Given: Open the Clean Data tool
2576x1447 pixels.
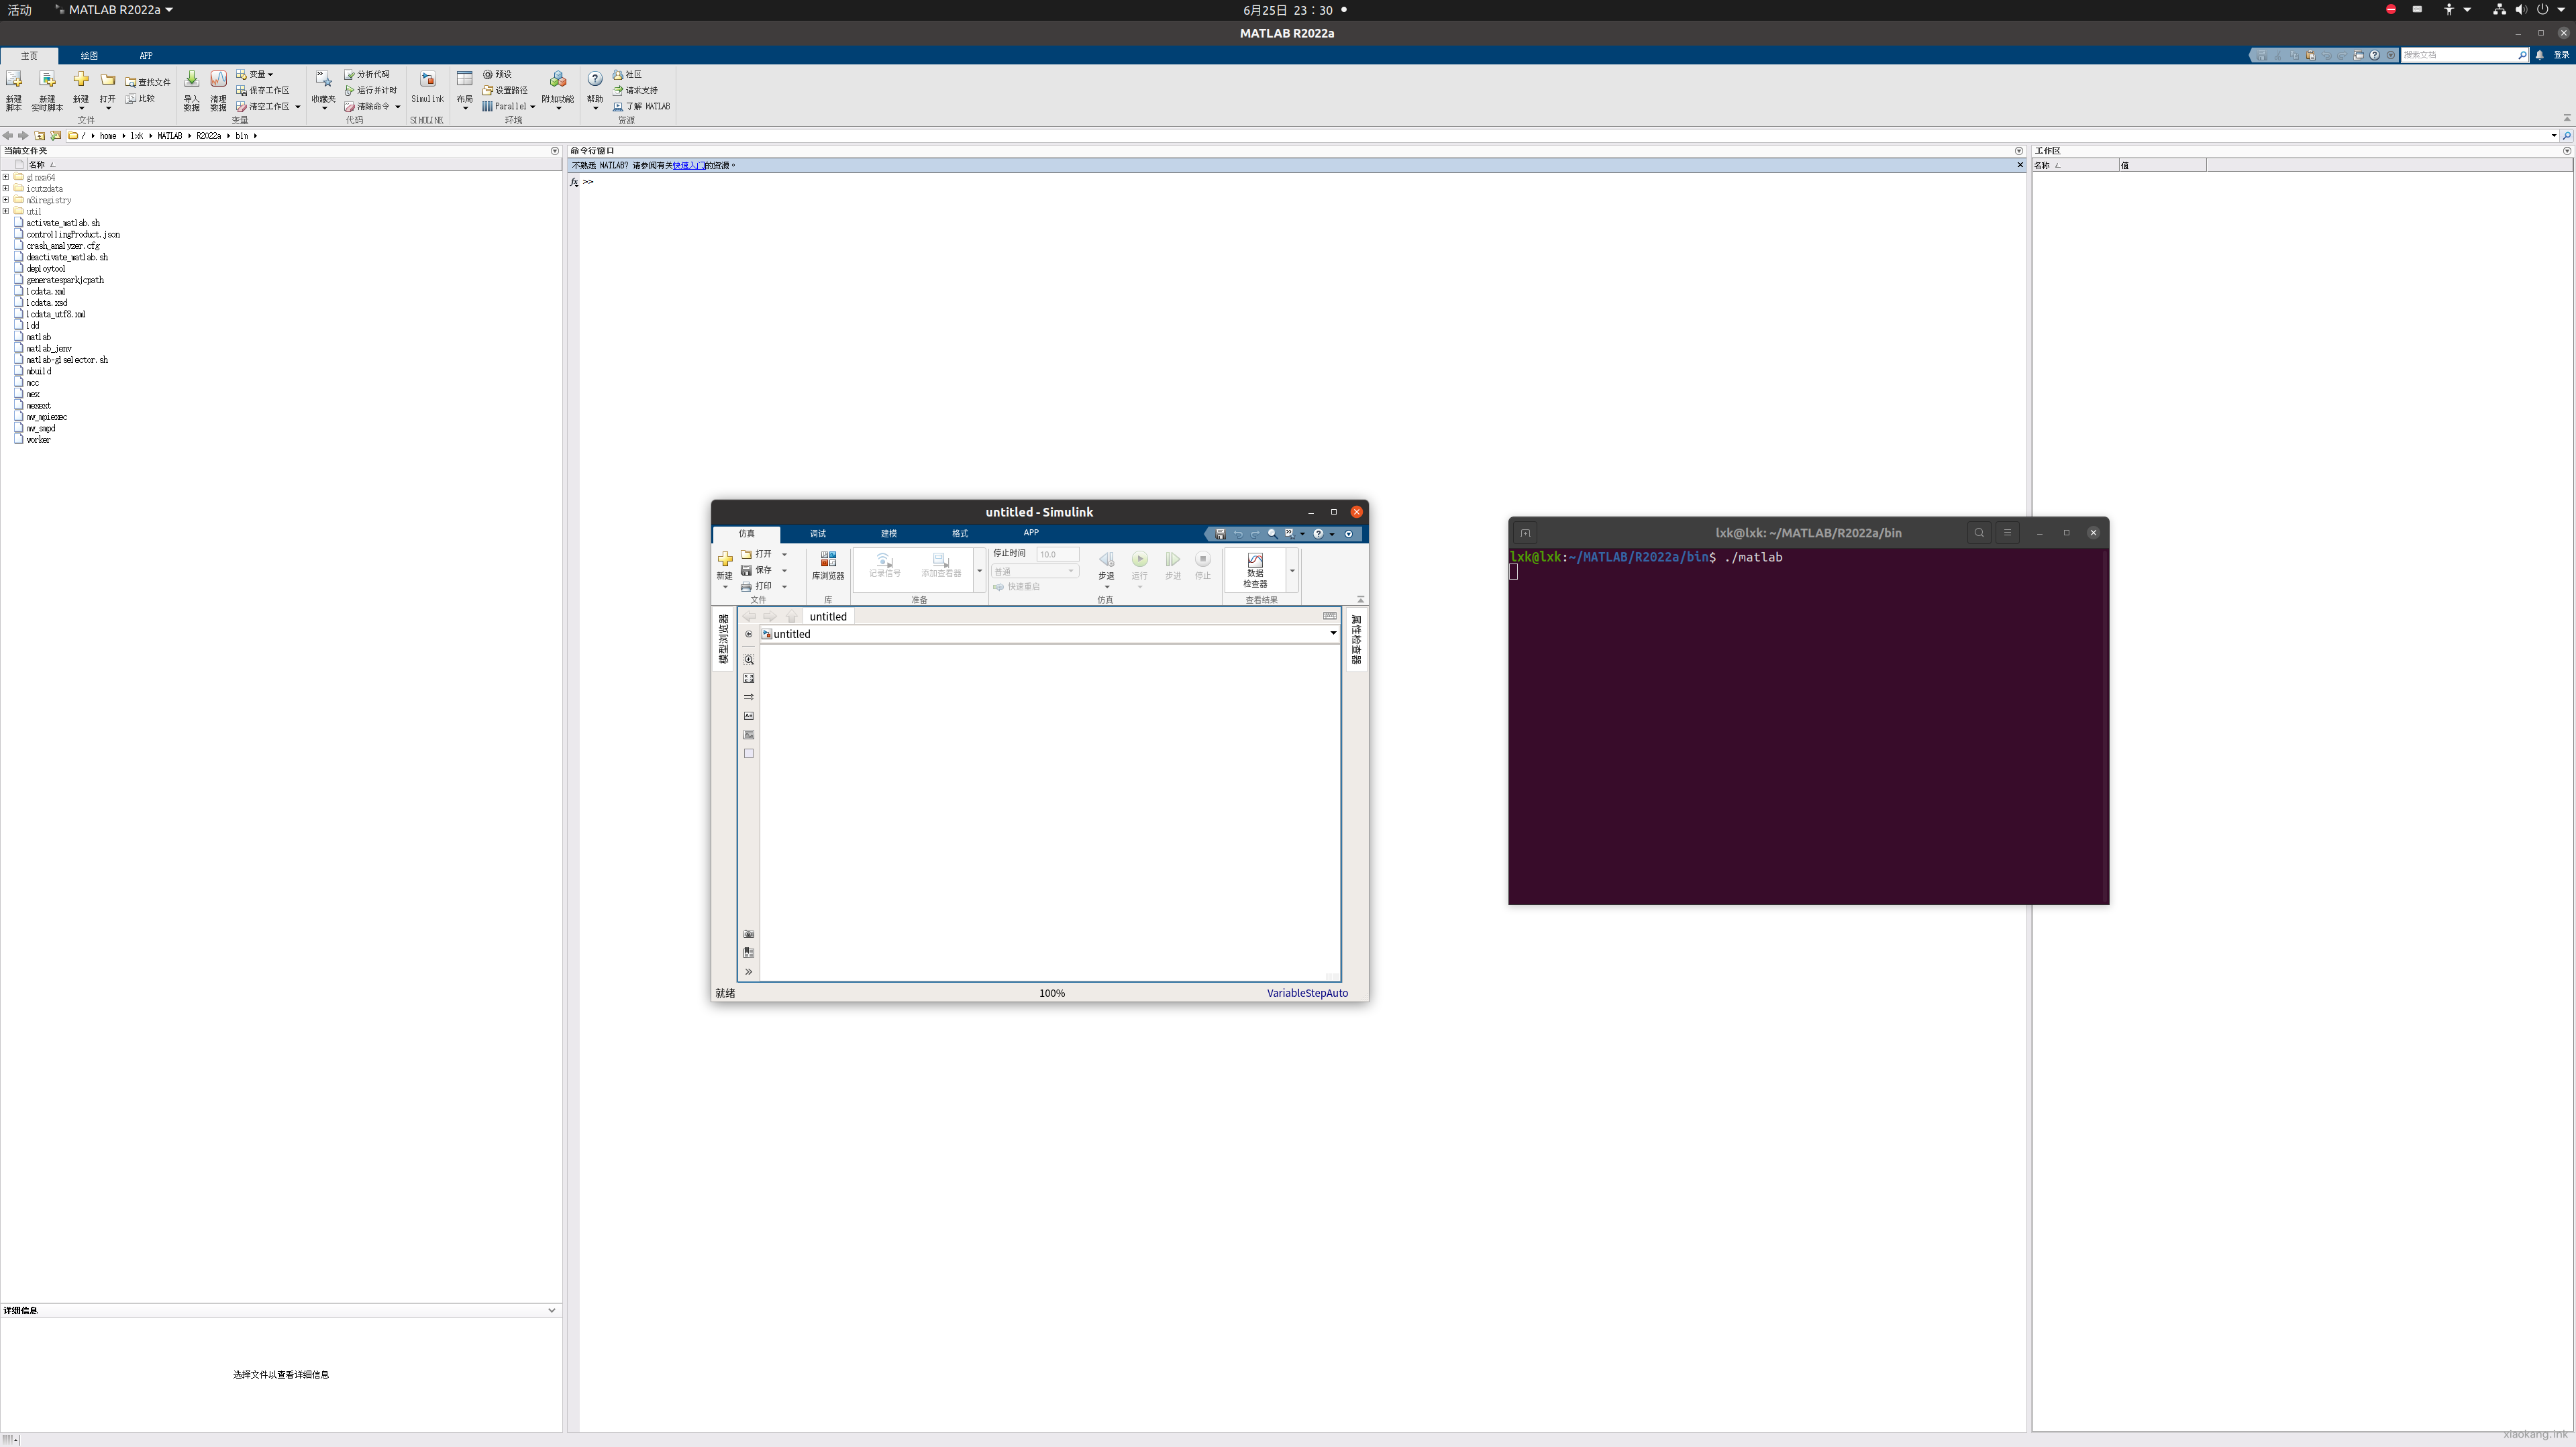Looking at the screenshot, I should pyautogui.click(x=218, y=90).
